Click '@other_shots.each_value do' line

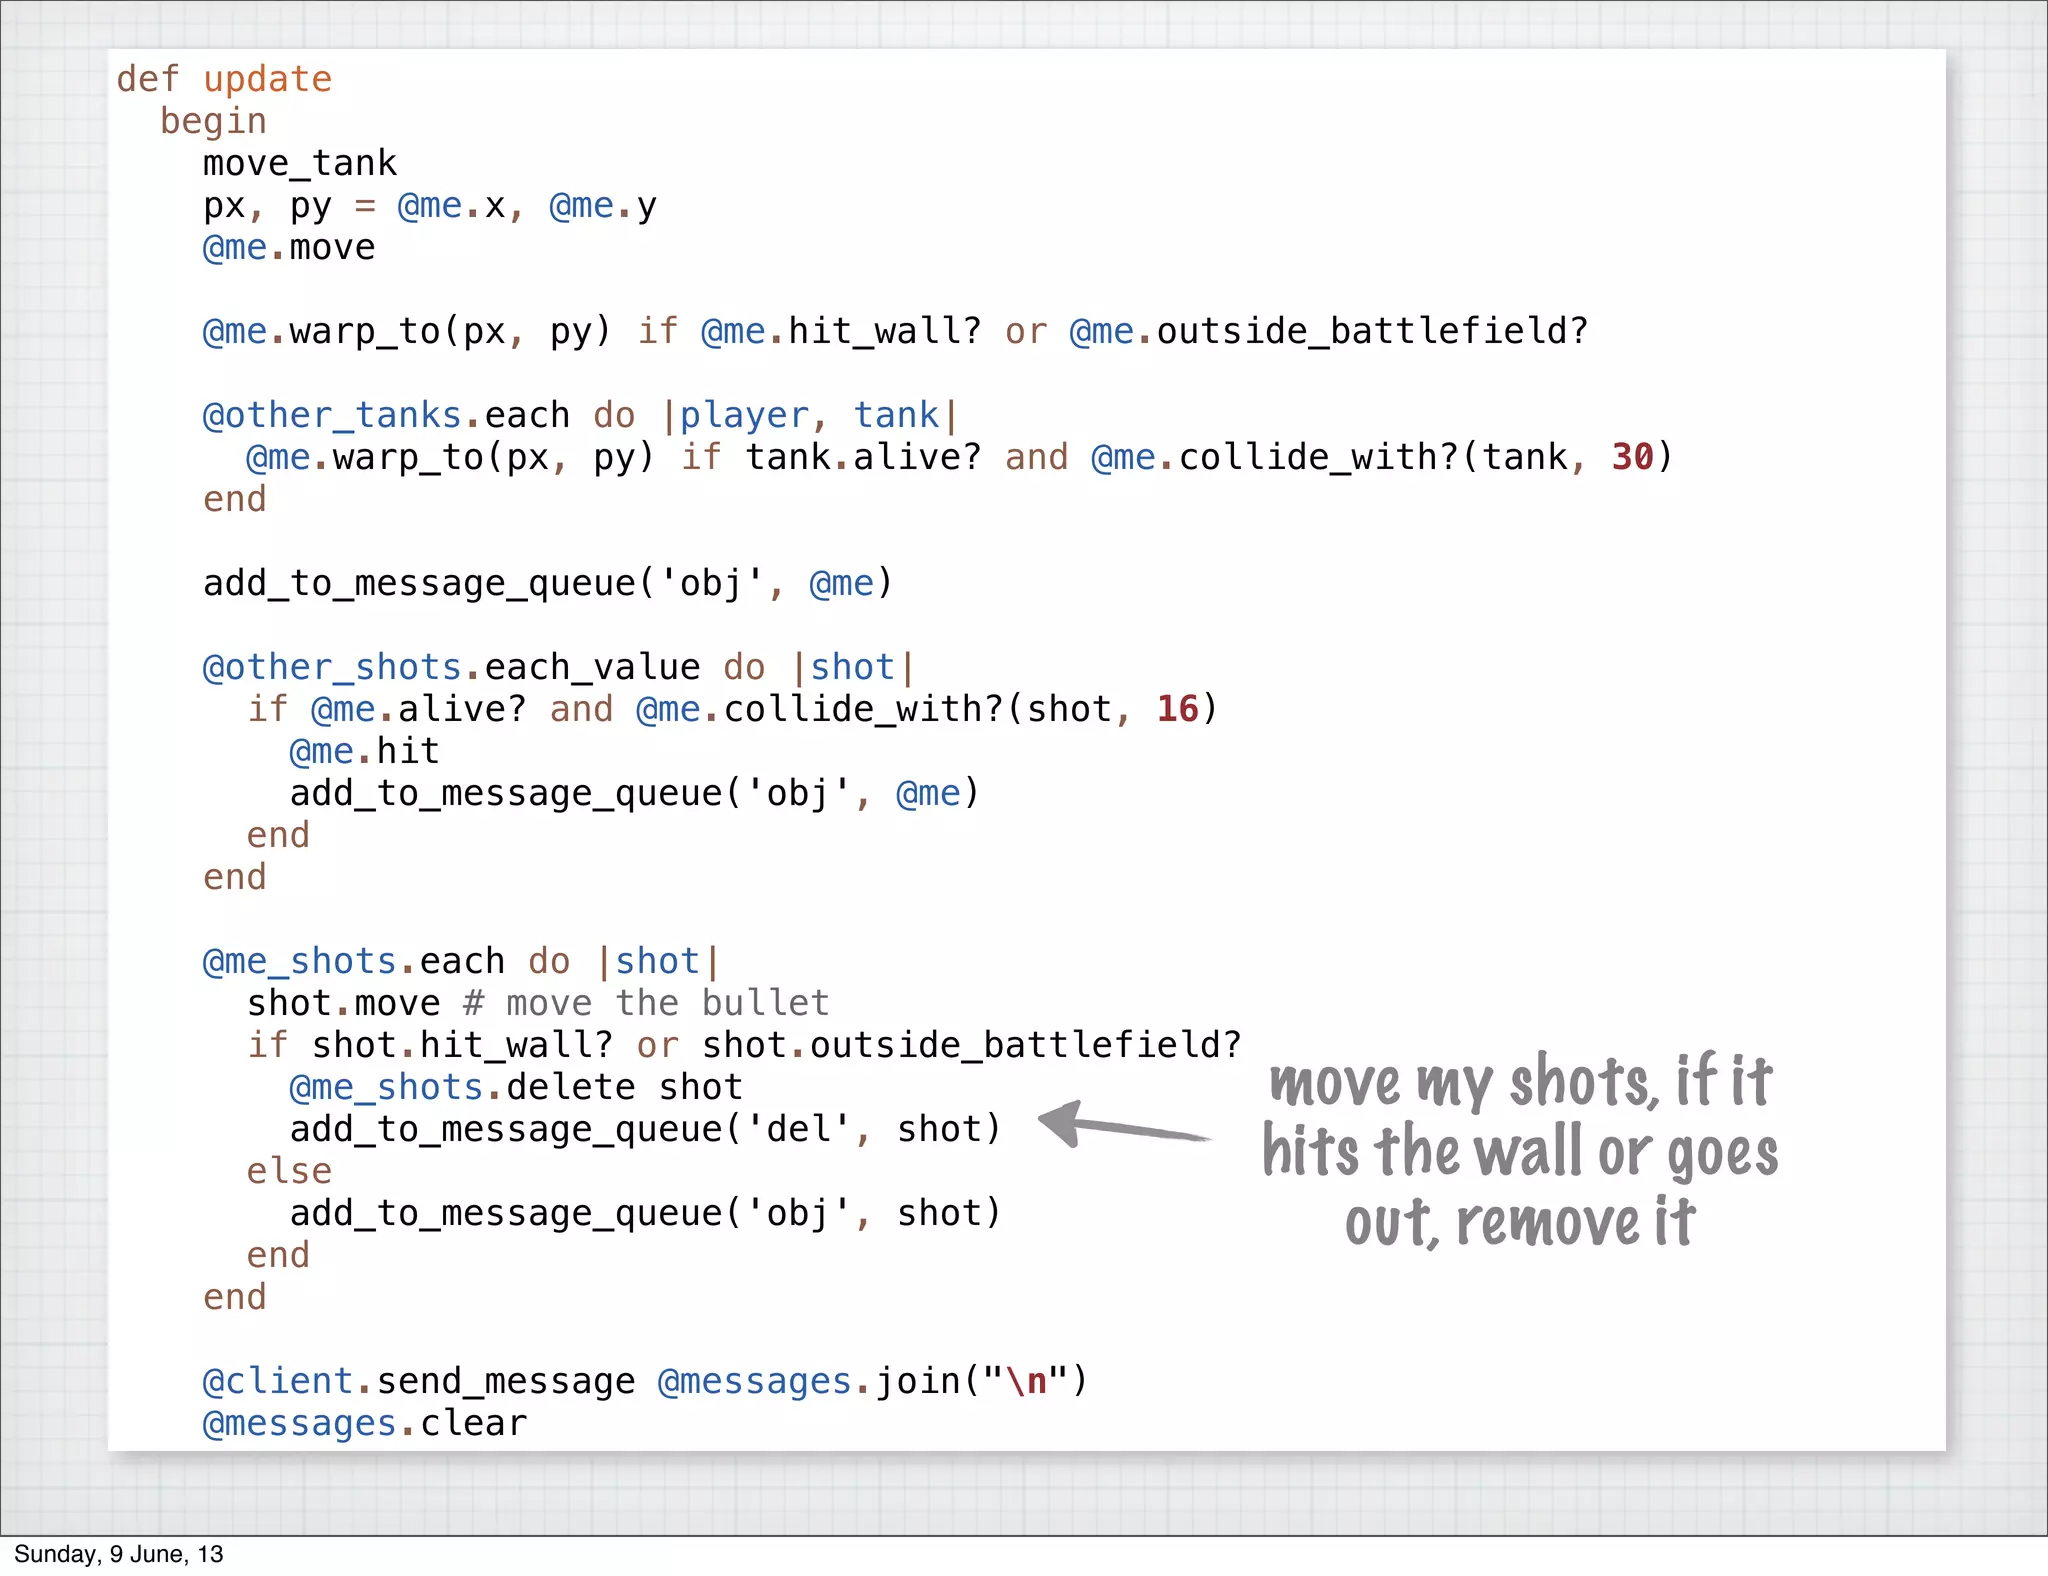558,667
